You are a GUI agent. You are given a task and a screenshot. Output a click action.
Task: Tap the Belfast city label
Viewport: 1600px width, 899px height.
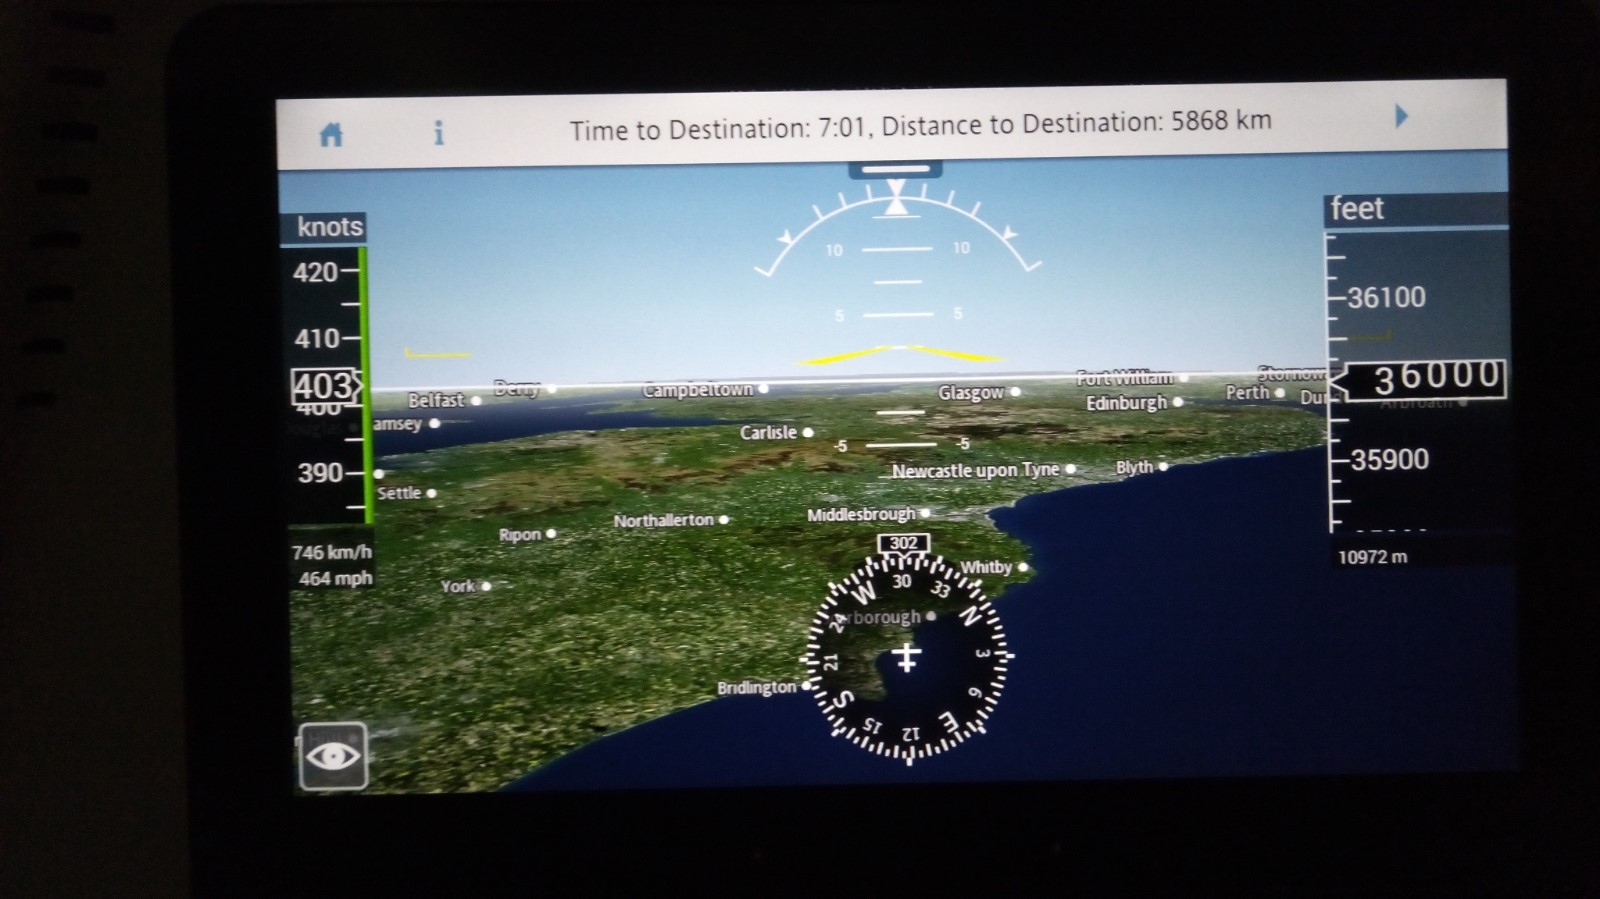pyautogui.click(x=436, y=400)
